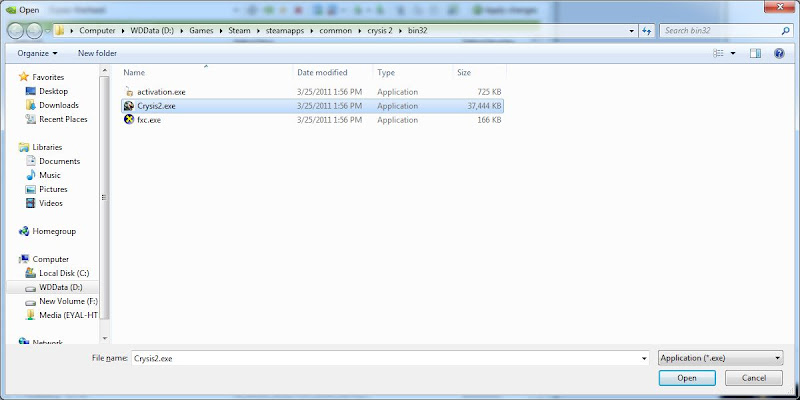Click the search magnifier icon
Viewport: 800px width, 400px height.
(786, 31)
